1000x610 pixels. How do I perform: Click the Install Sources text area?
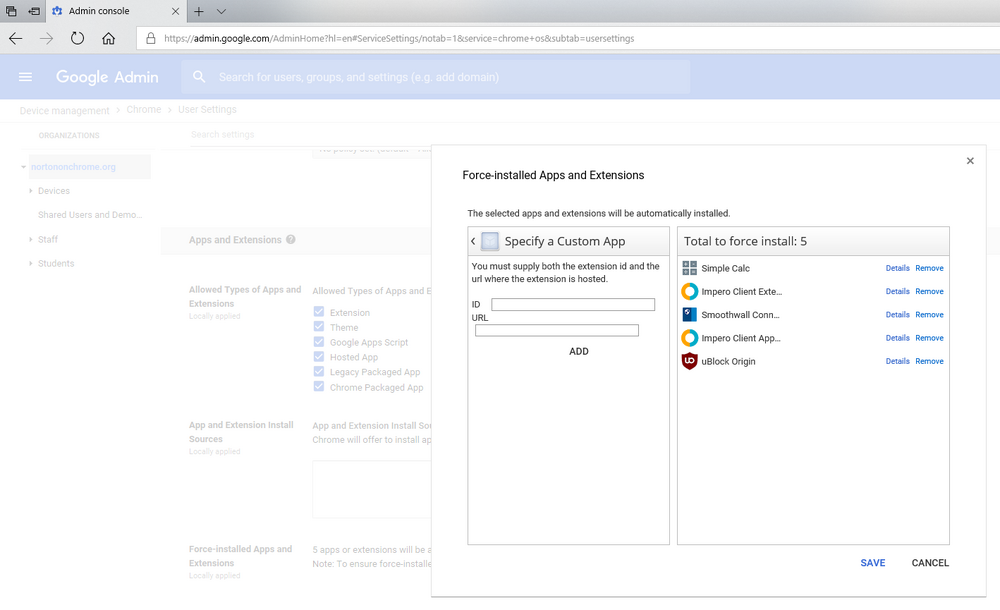372,489
